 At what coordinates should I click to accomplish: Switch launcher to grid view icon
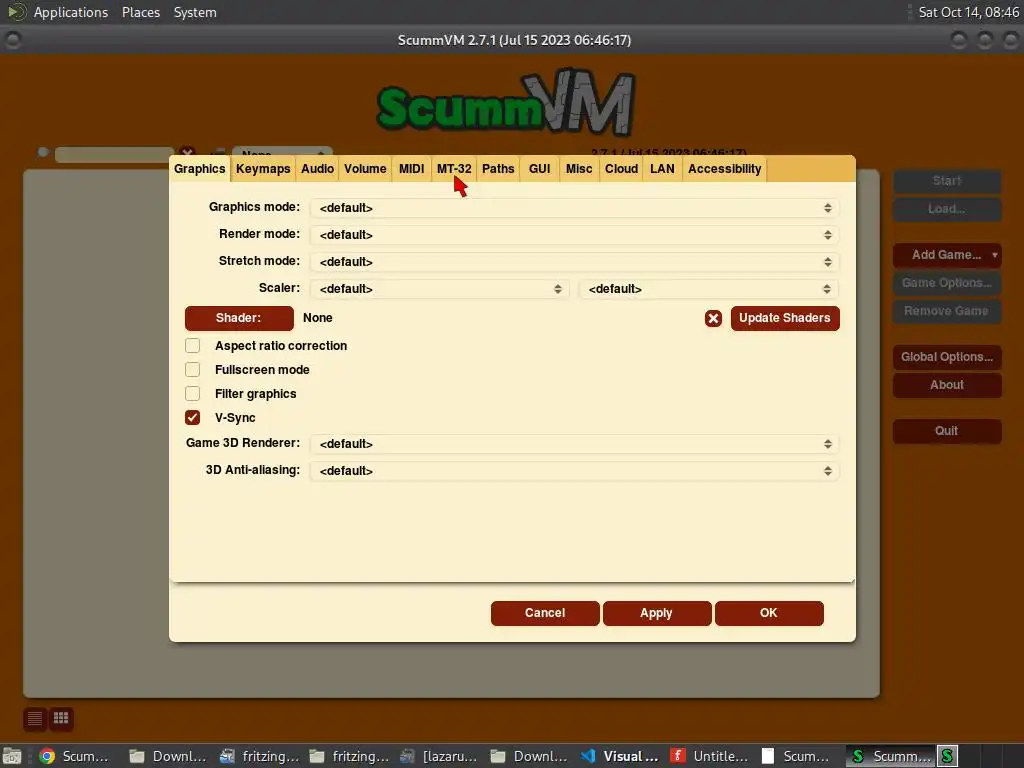pyautogui.click(x=61, y=718)
